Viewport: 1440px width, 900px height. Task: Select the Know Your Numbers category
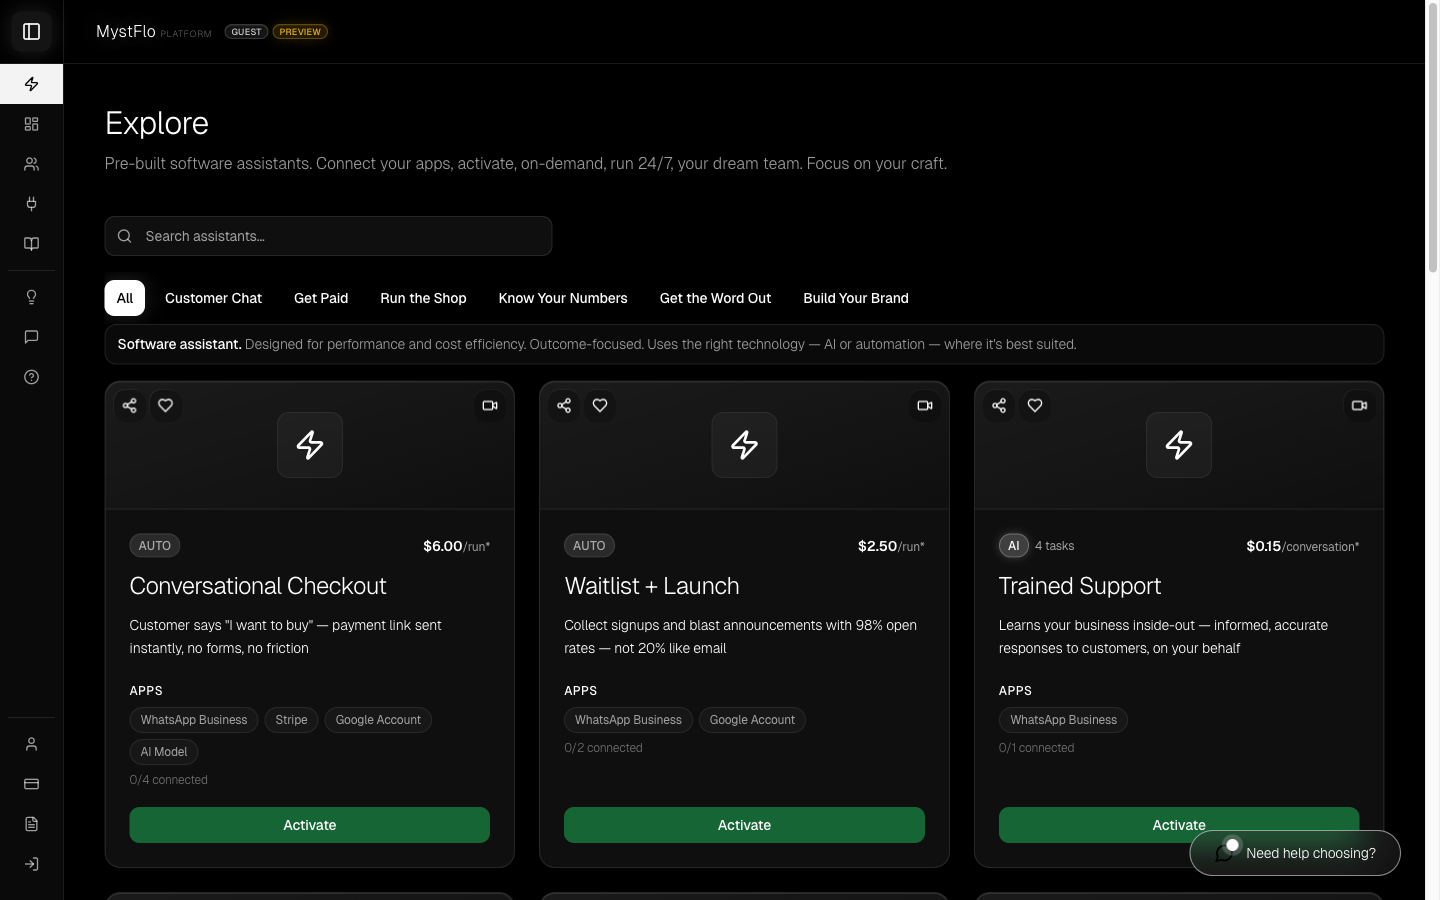click(563, 298)
